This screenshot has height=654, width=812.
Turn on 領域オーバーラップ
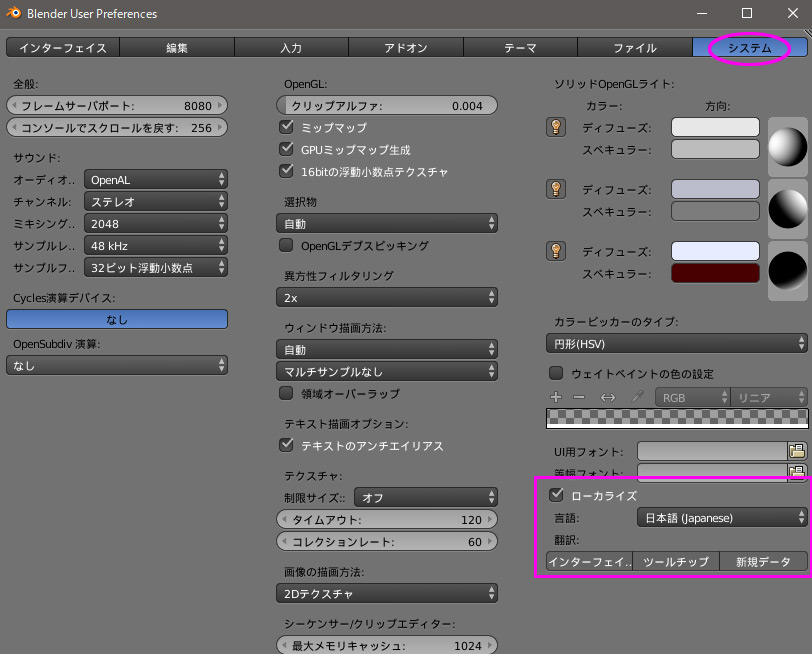tap(286, 393)
